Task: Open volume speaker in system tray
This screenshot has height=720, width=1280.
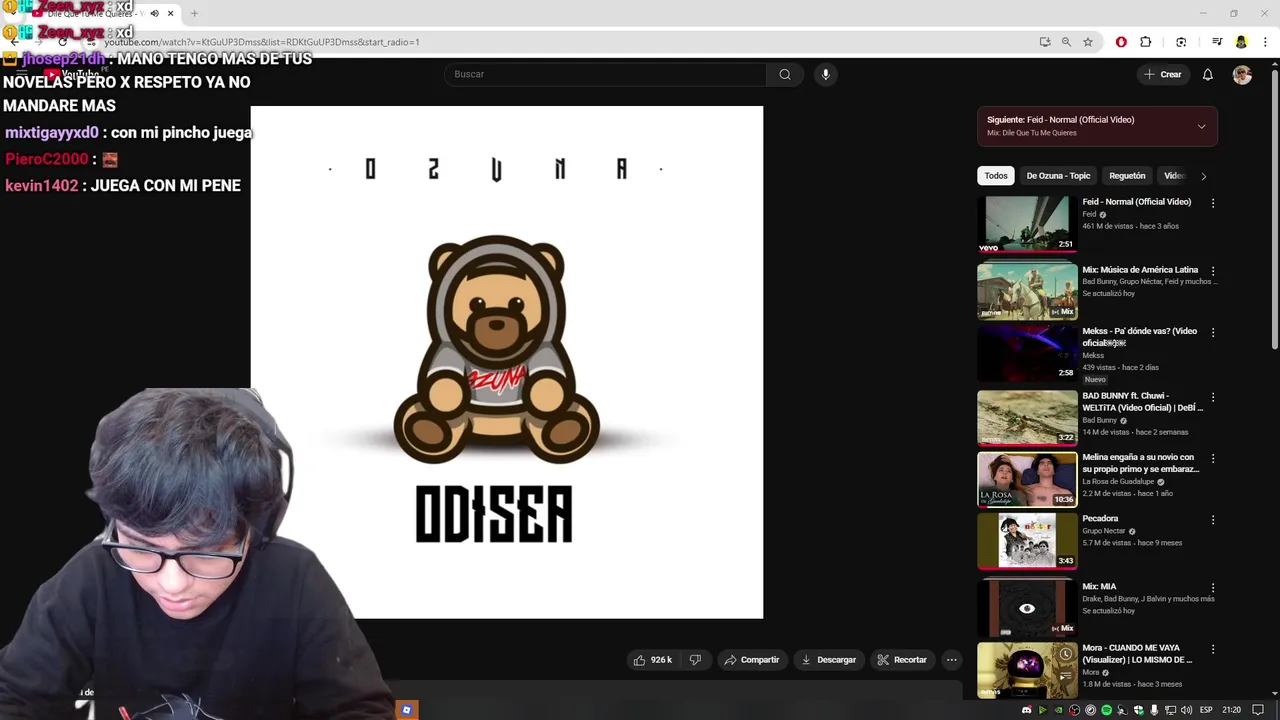Action: tap(1186, 710)
